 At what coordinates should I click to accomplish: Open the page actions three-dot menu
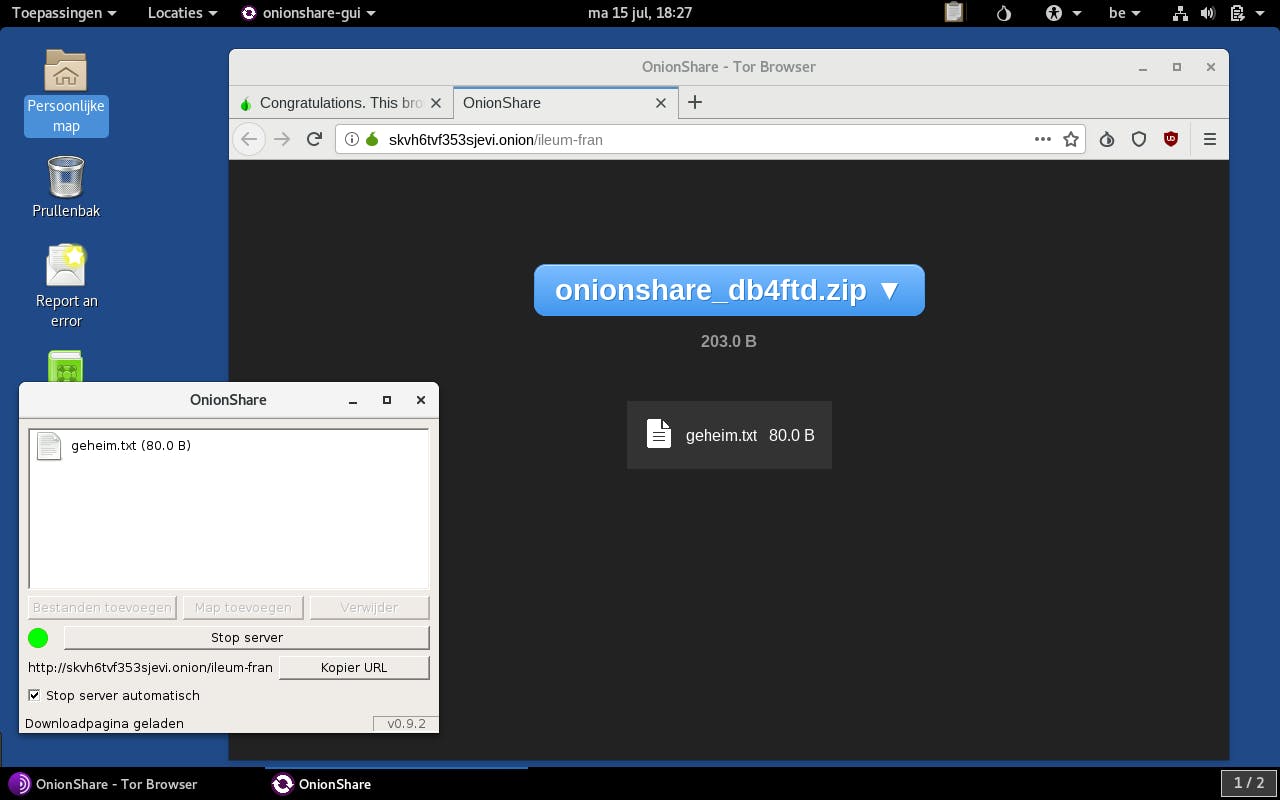[x=1042, y=140]
